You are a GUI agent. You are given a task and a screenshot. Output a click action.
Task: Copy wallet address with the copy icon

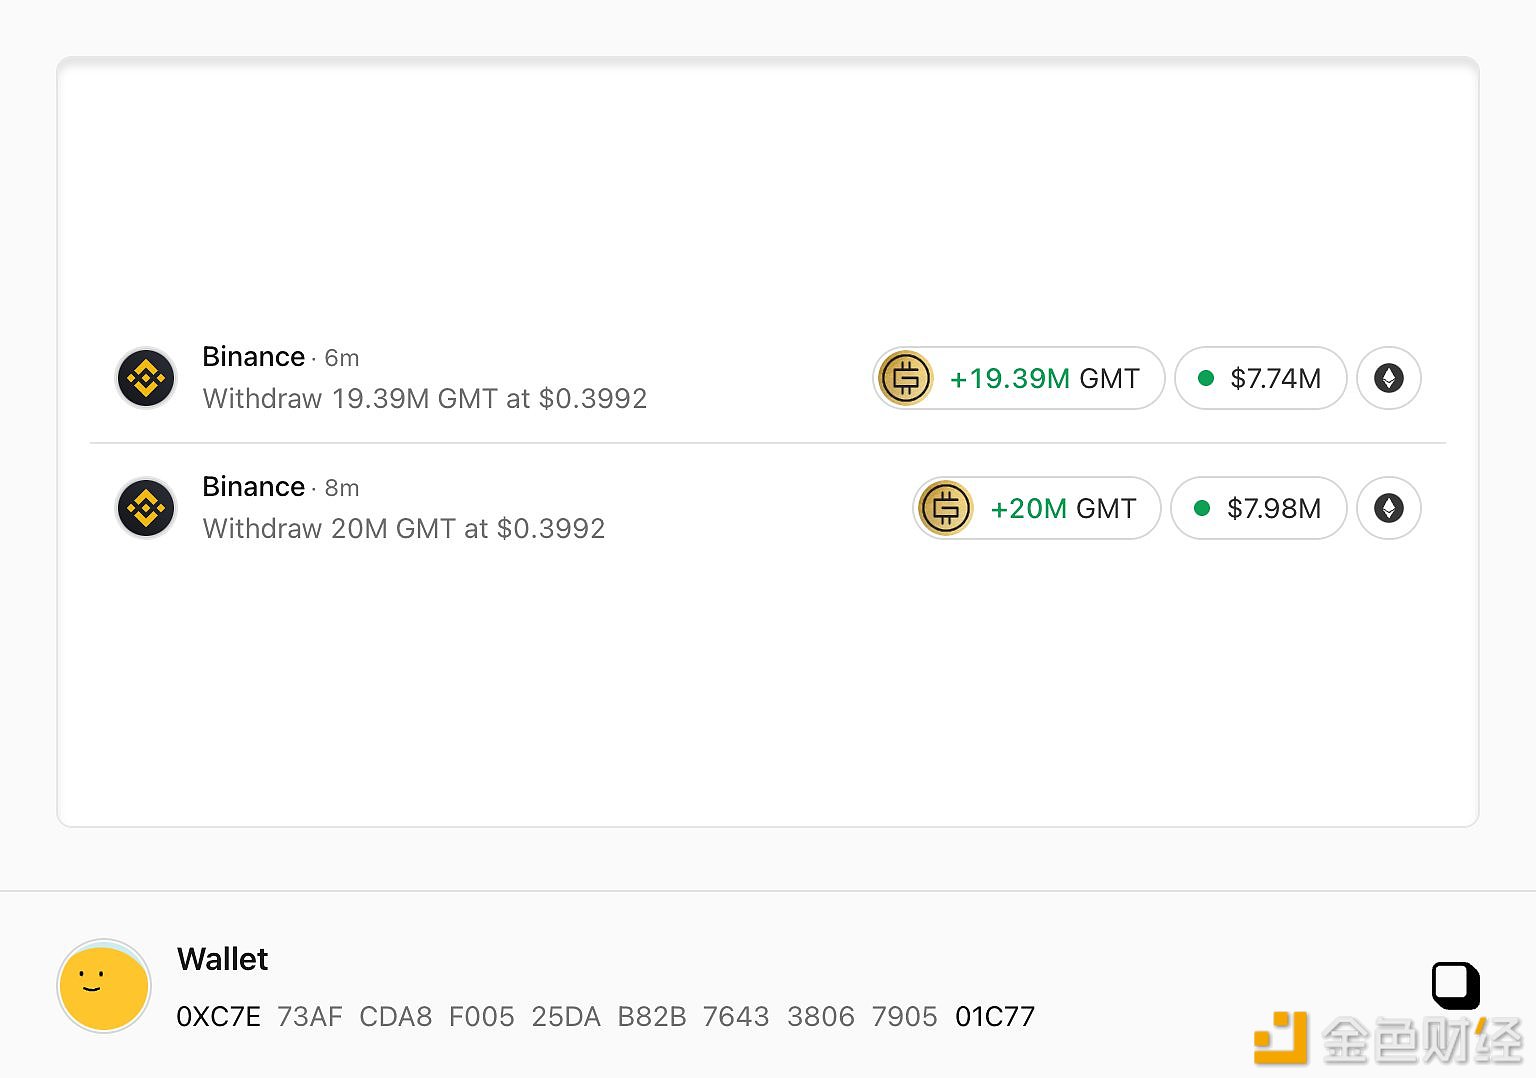point(1455,985)
